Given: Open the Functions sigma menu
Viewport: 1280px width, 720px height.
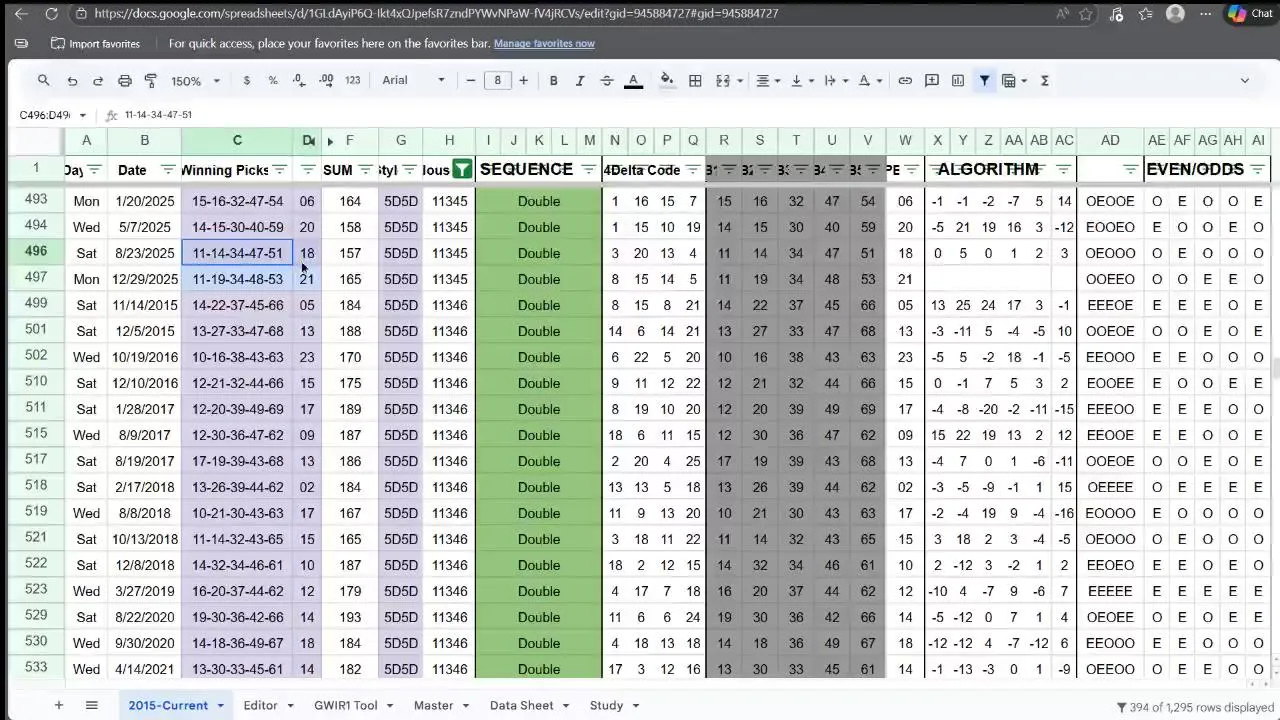Looking at the screenshot, I should [x=1045, y=81].
